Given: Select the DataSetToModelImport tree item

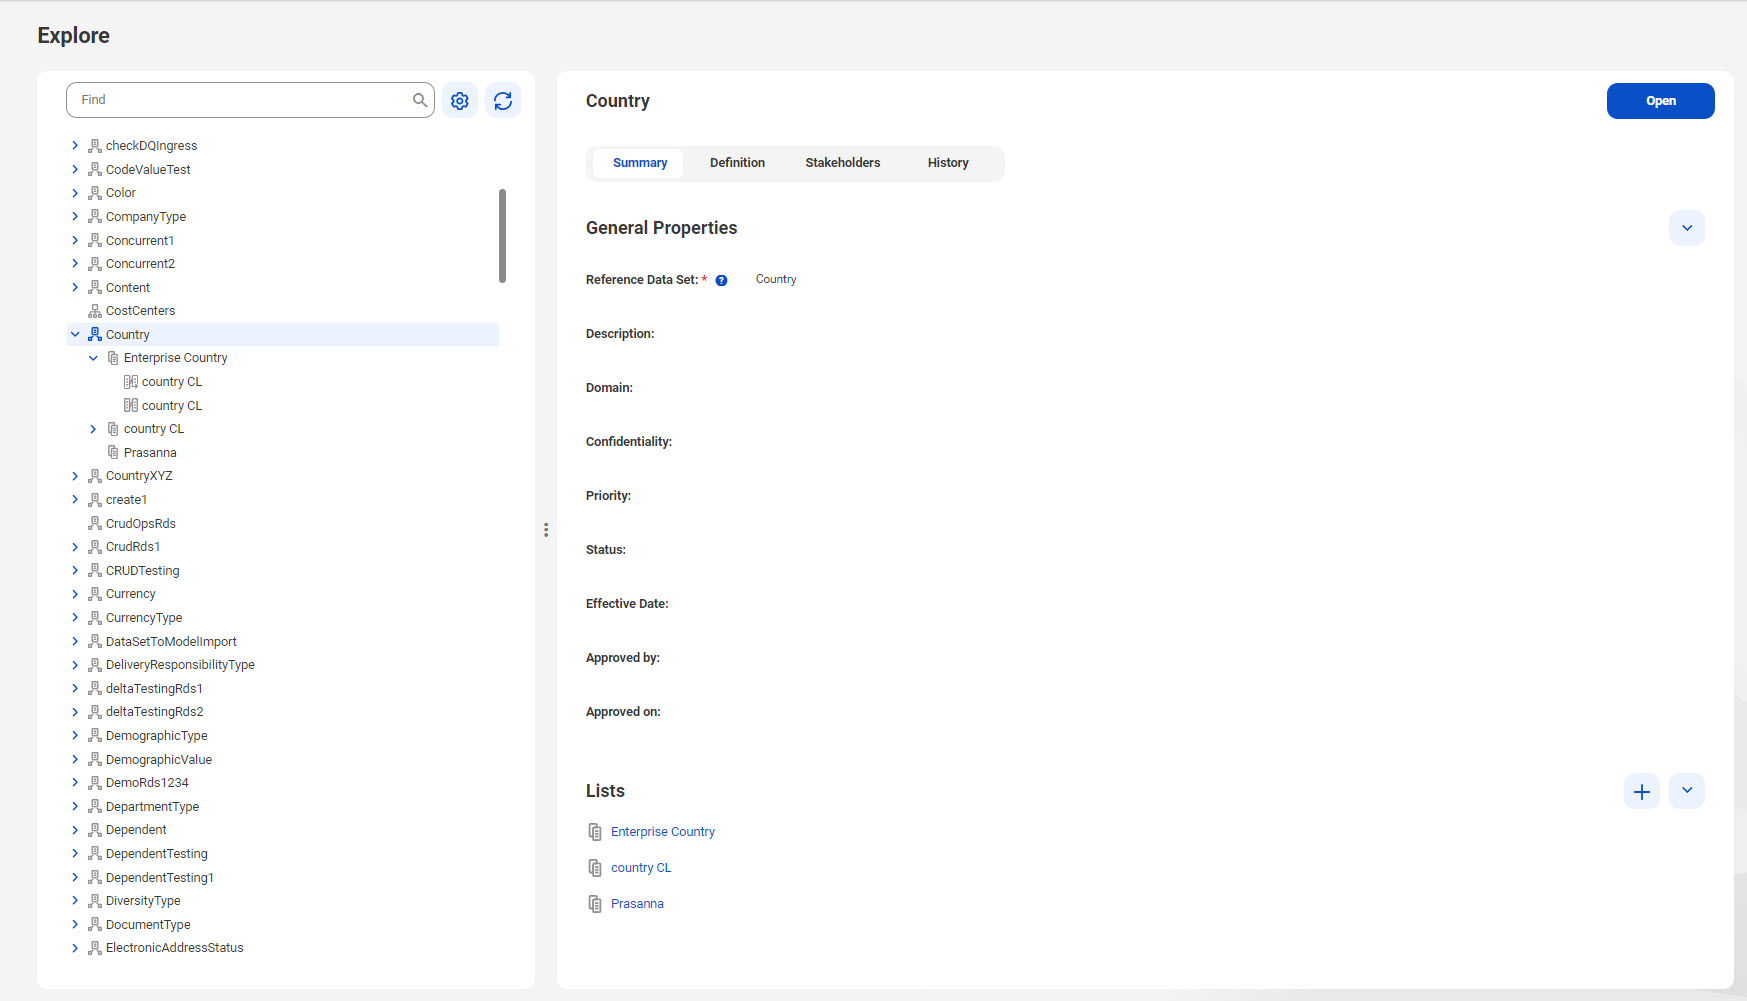Looking at the screenshot, I should pos(171,642).
